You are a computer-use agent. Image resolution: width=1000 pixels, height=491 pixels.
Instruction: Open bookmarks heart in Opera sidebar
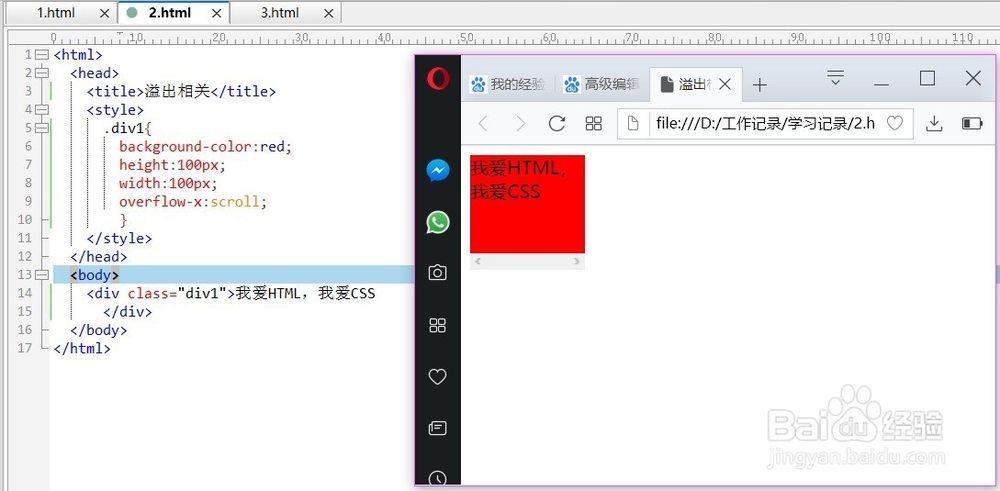438,377
